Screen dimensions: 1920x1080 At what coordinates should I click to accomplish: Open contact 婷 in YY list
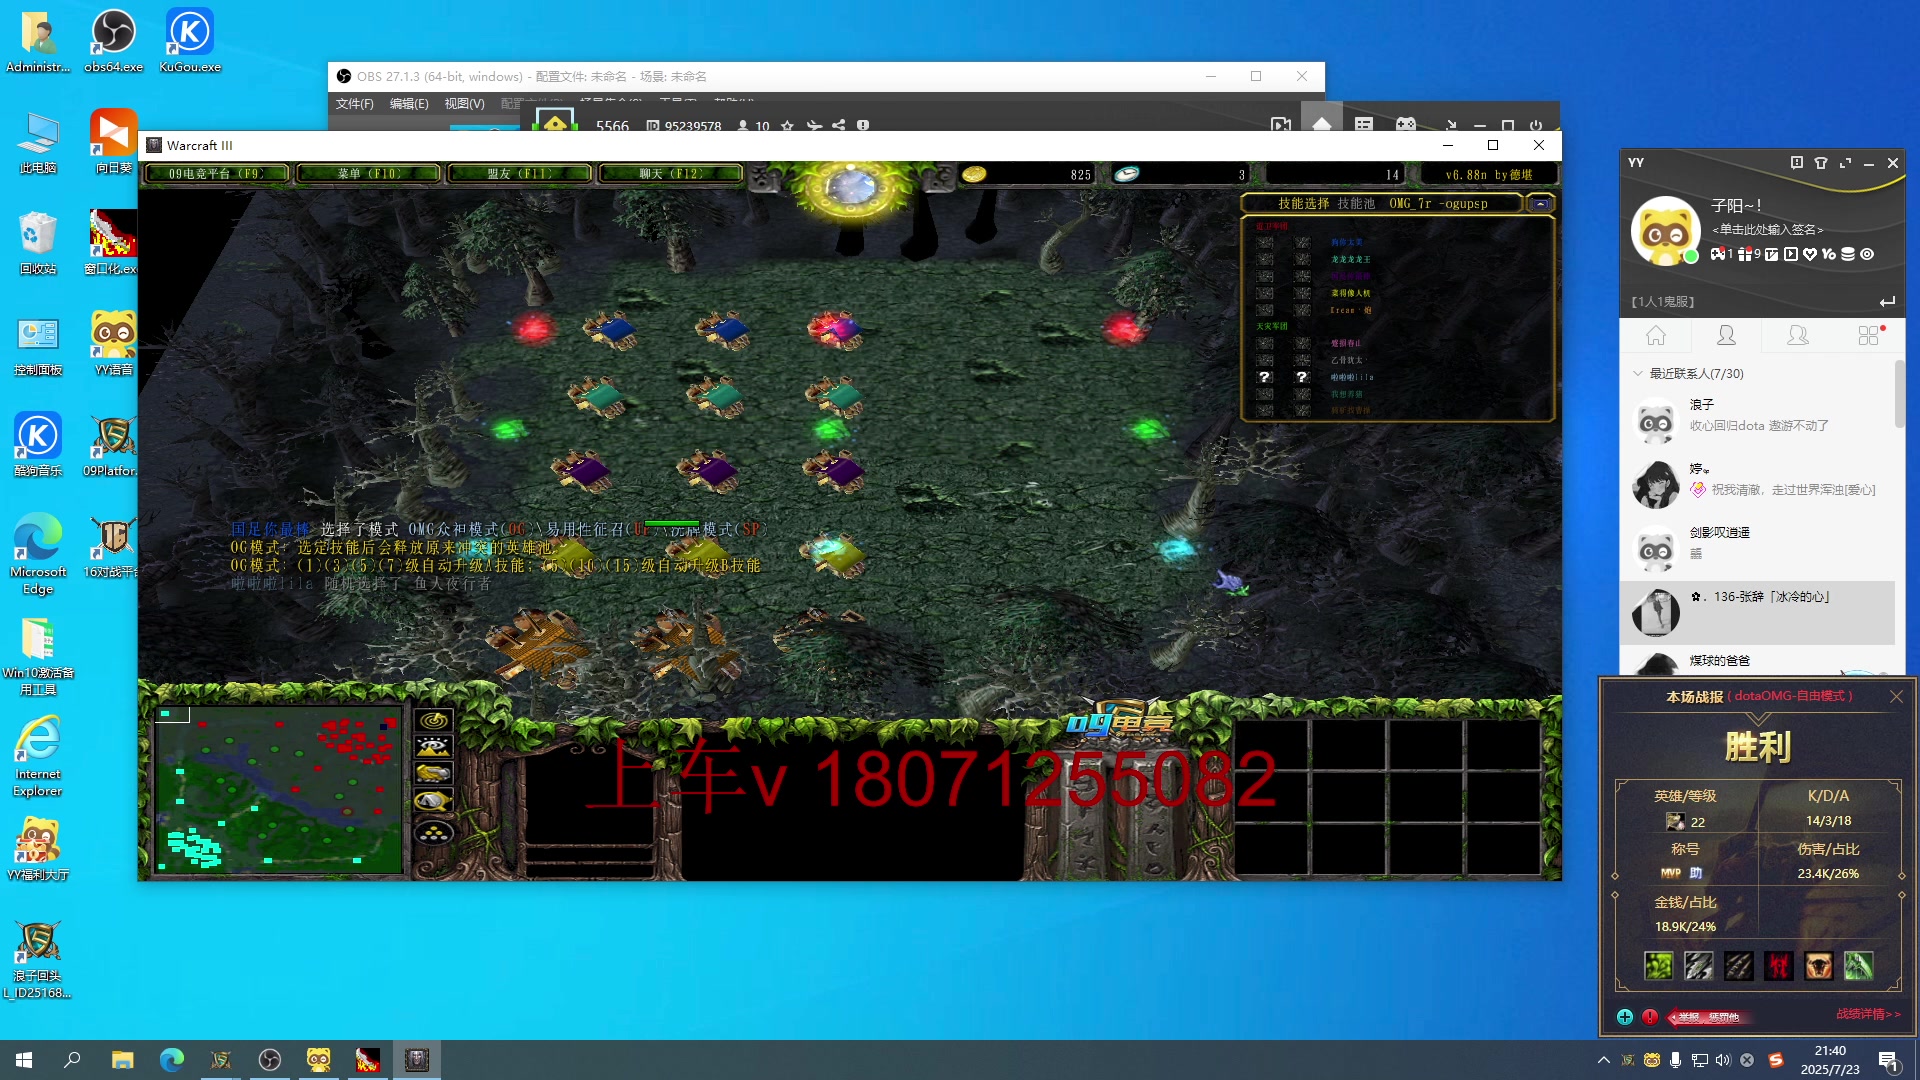point(1757,484)
